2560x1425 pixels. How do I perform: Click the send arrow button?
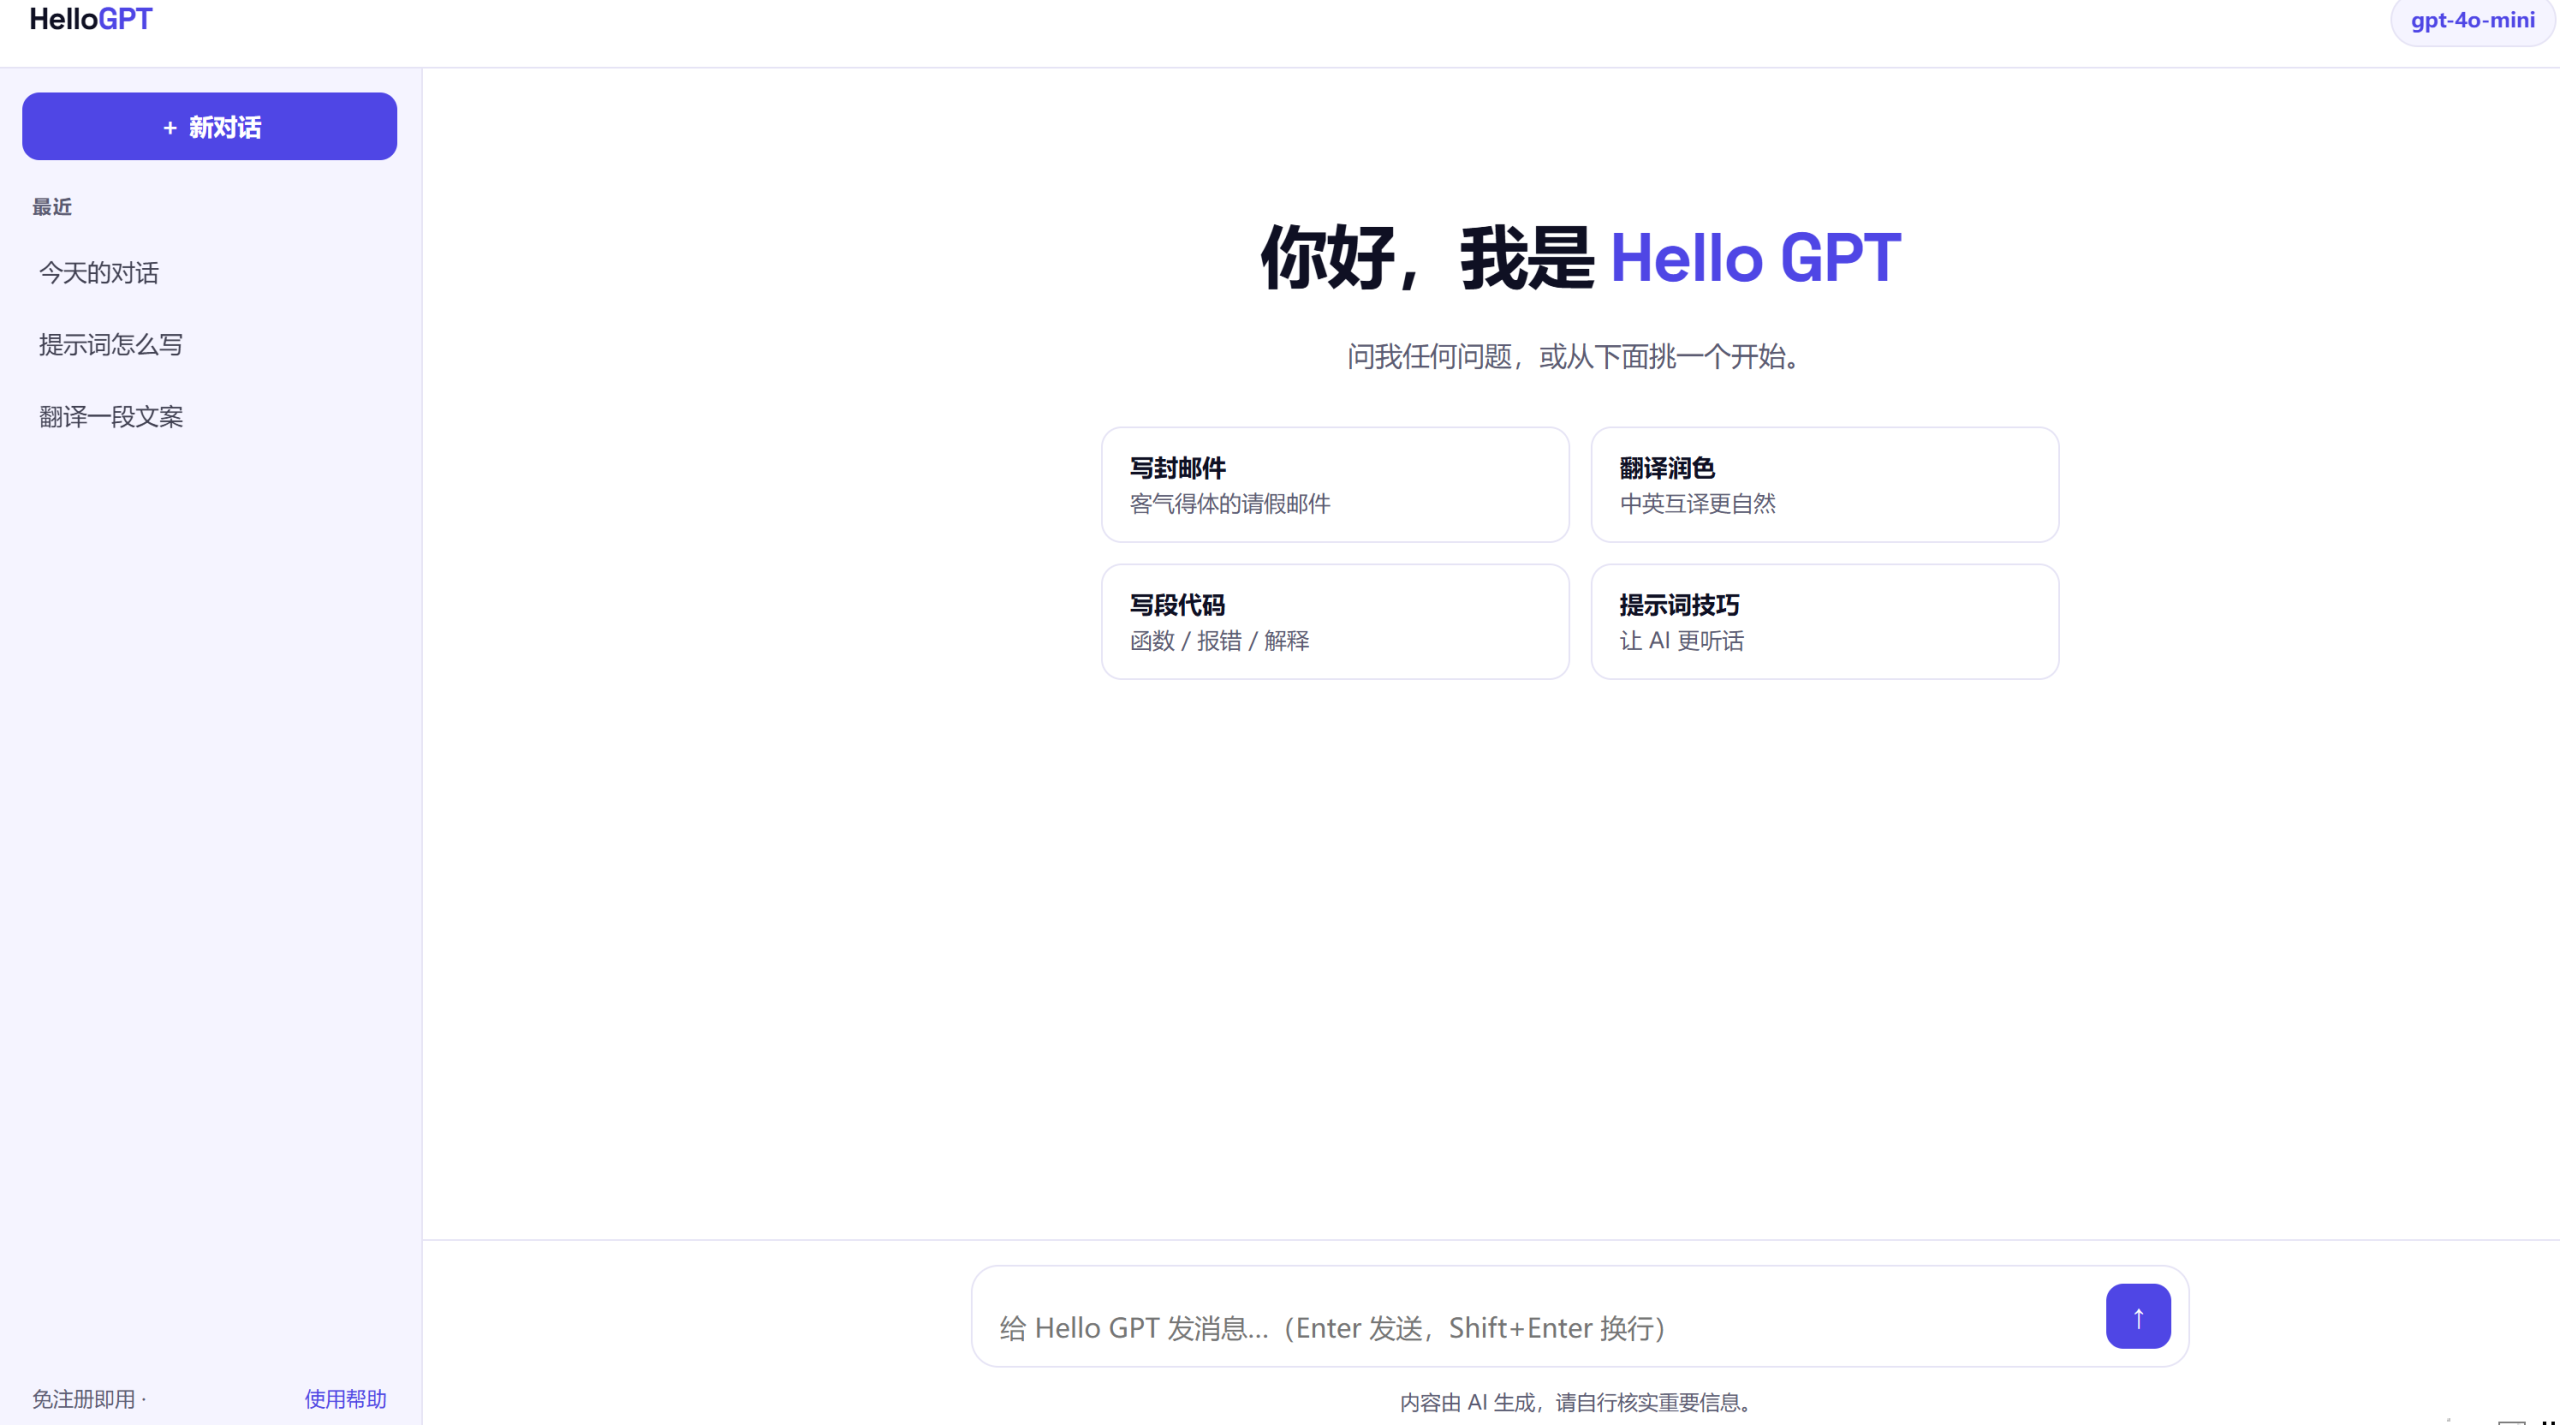tap(2137, 1316)
